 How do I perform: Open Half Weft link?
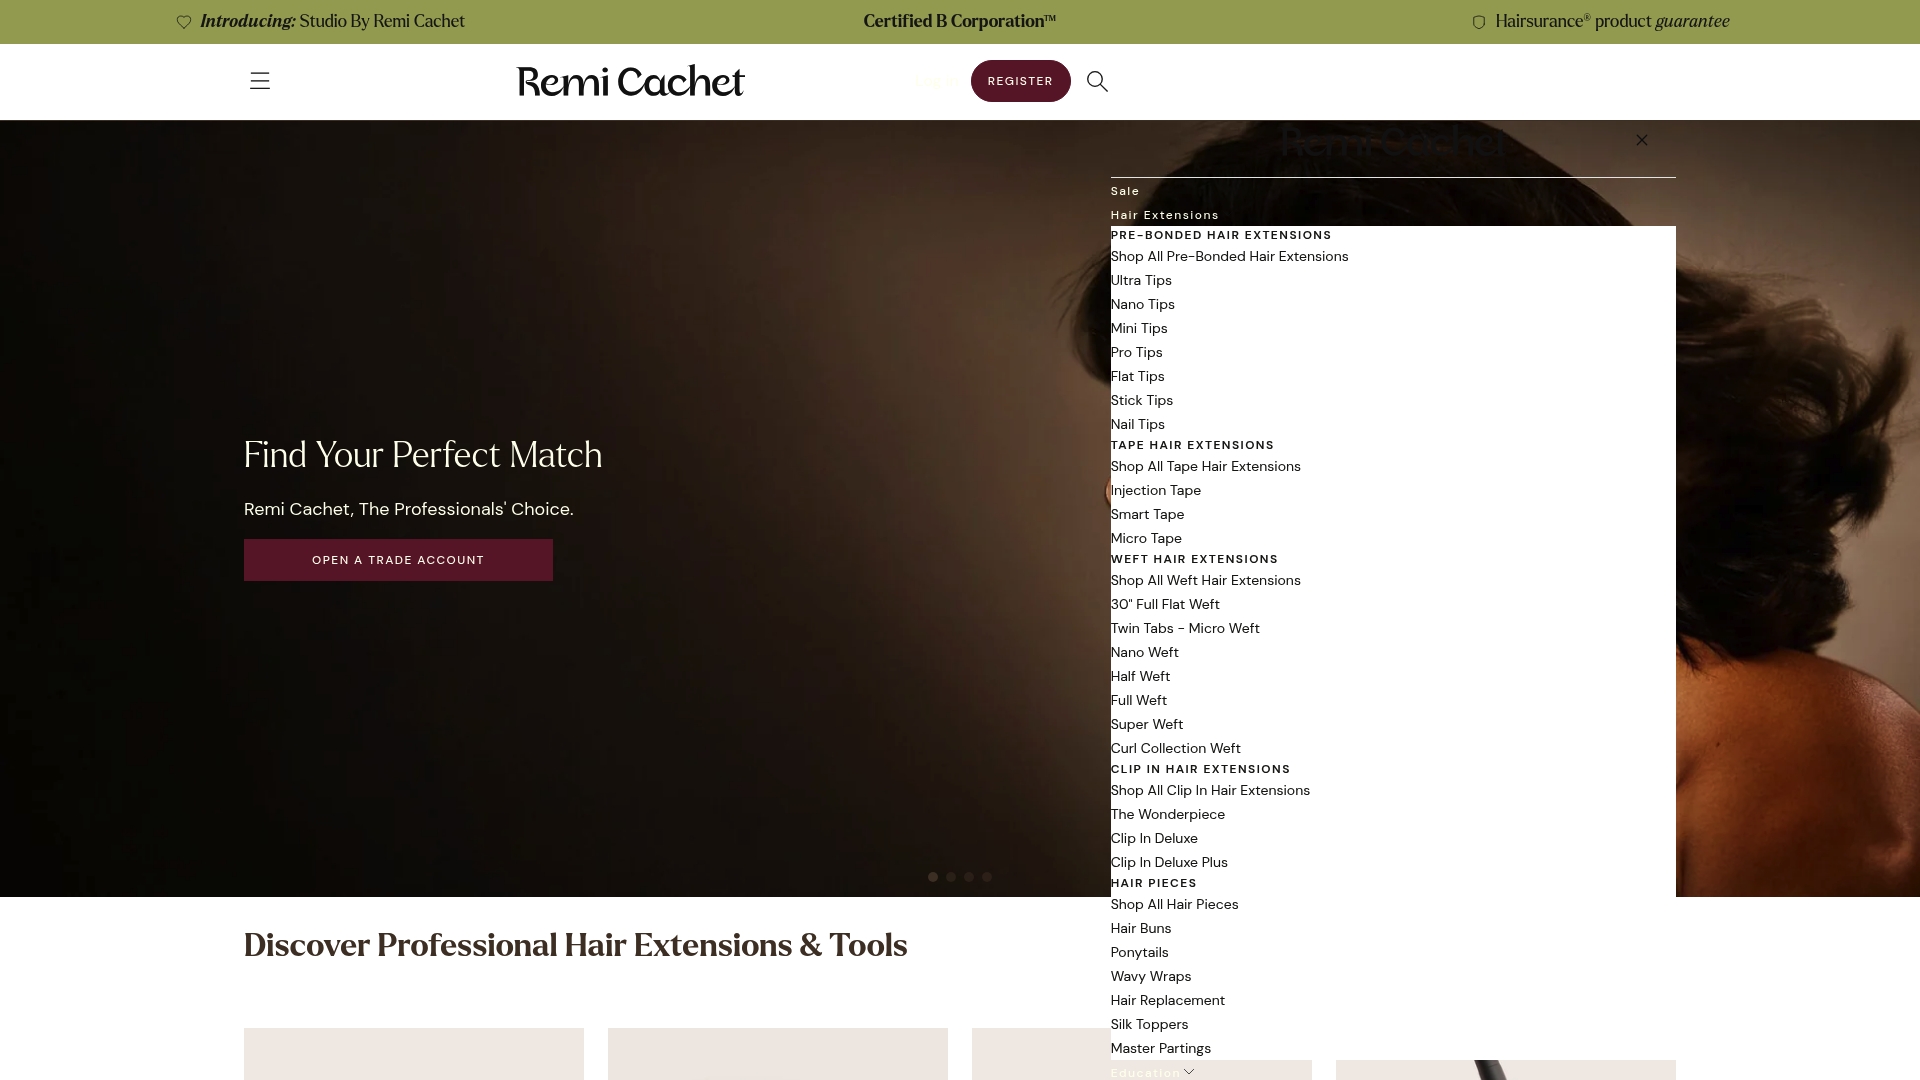coord(1140,676)
